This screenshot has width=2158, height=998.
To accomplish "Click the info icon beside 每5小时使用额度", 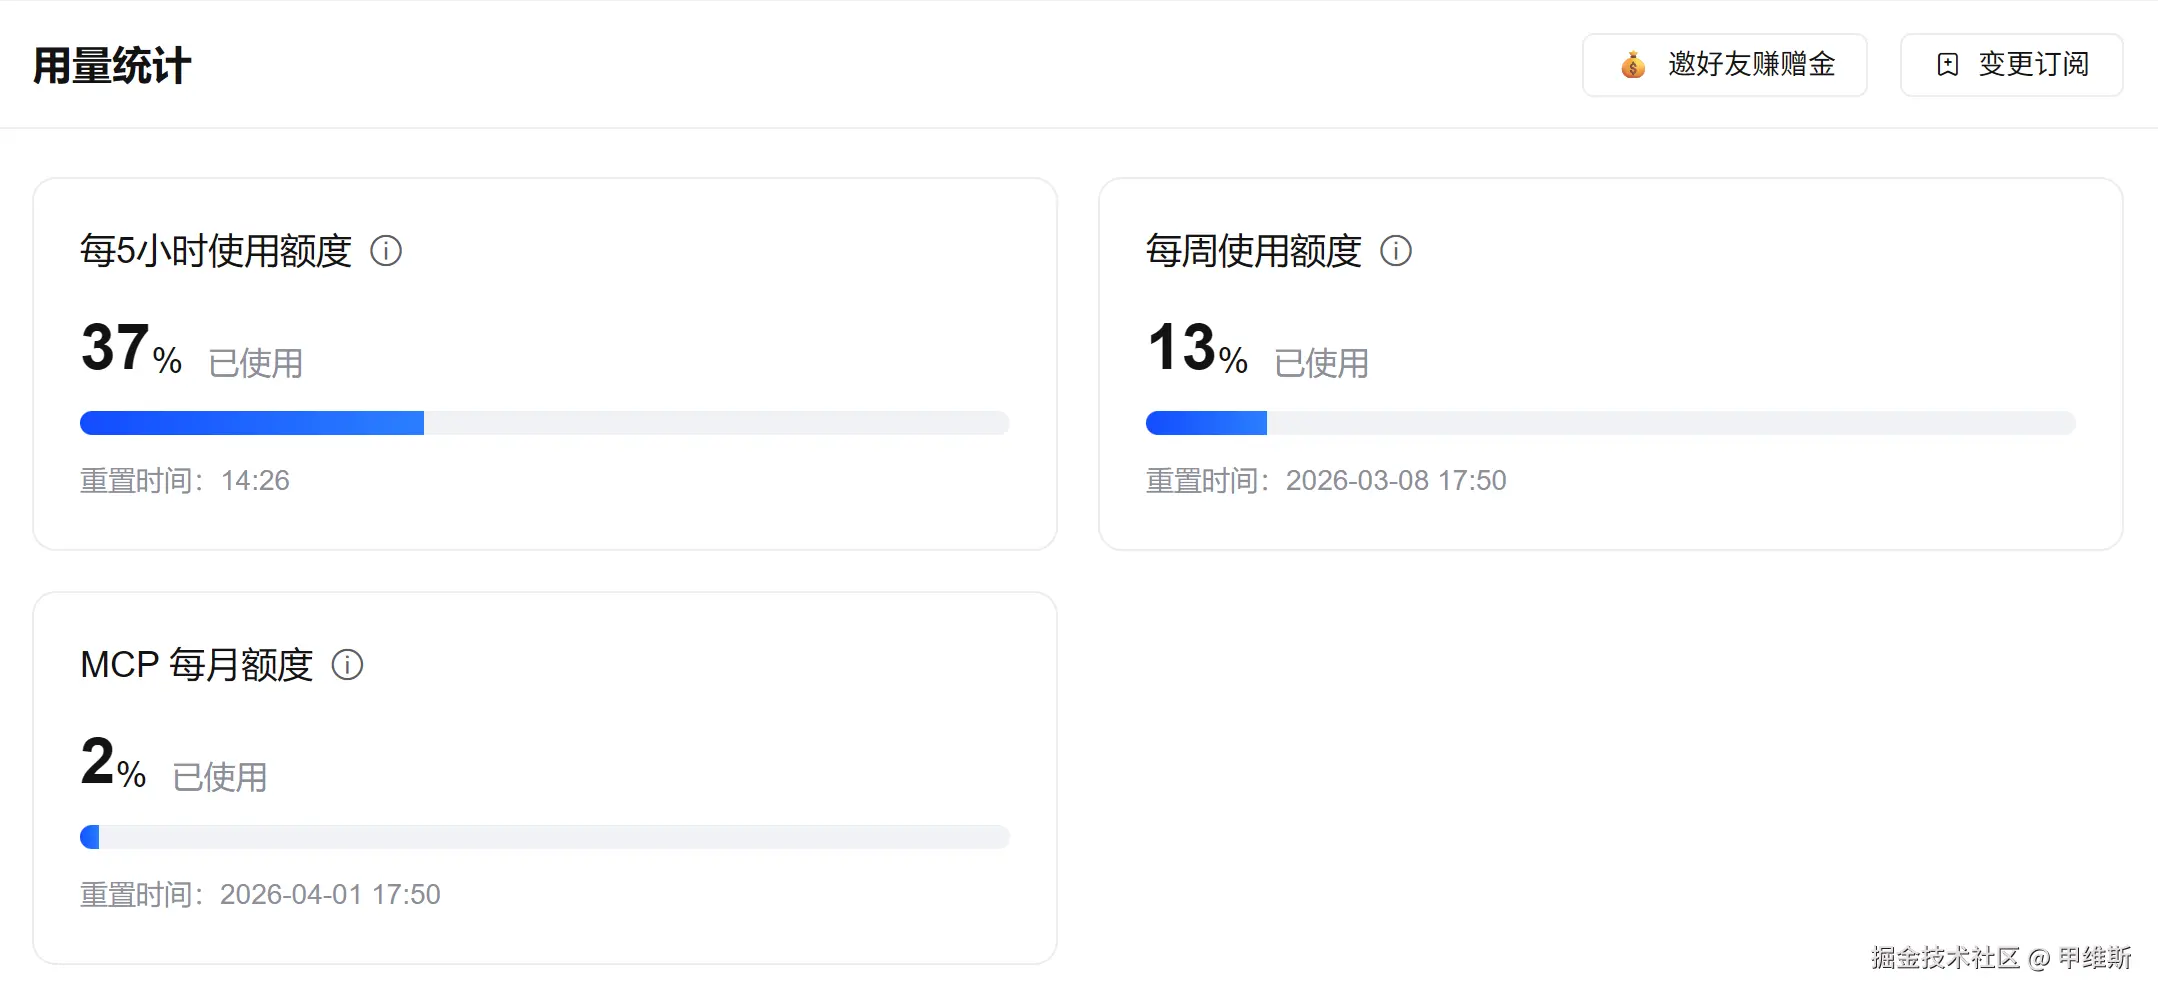I will 386,251.
